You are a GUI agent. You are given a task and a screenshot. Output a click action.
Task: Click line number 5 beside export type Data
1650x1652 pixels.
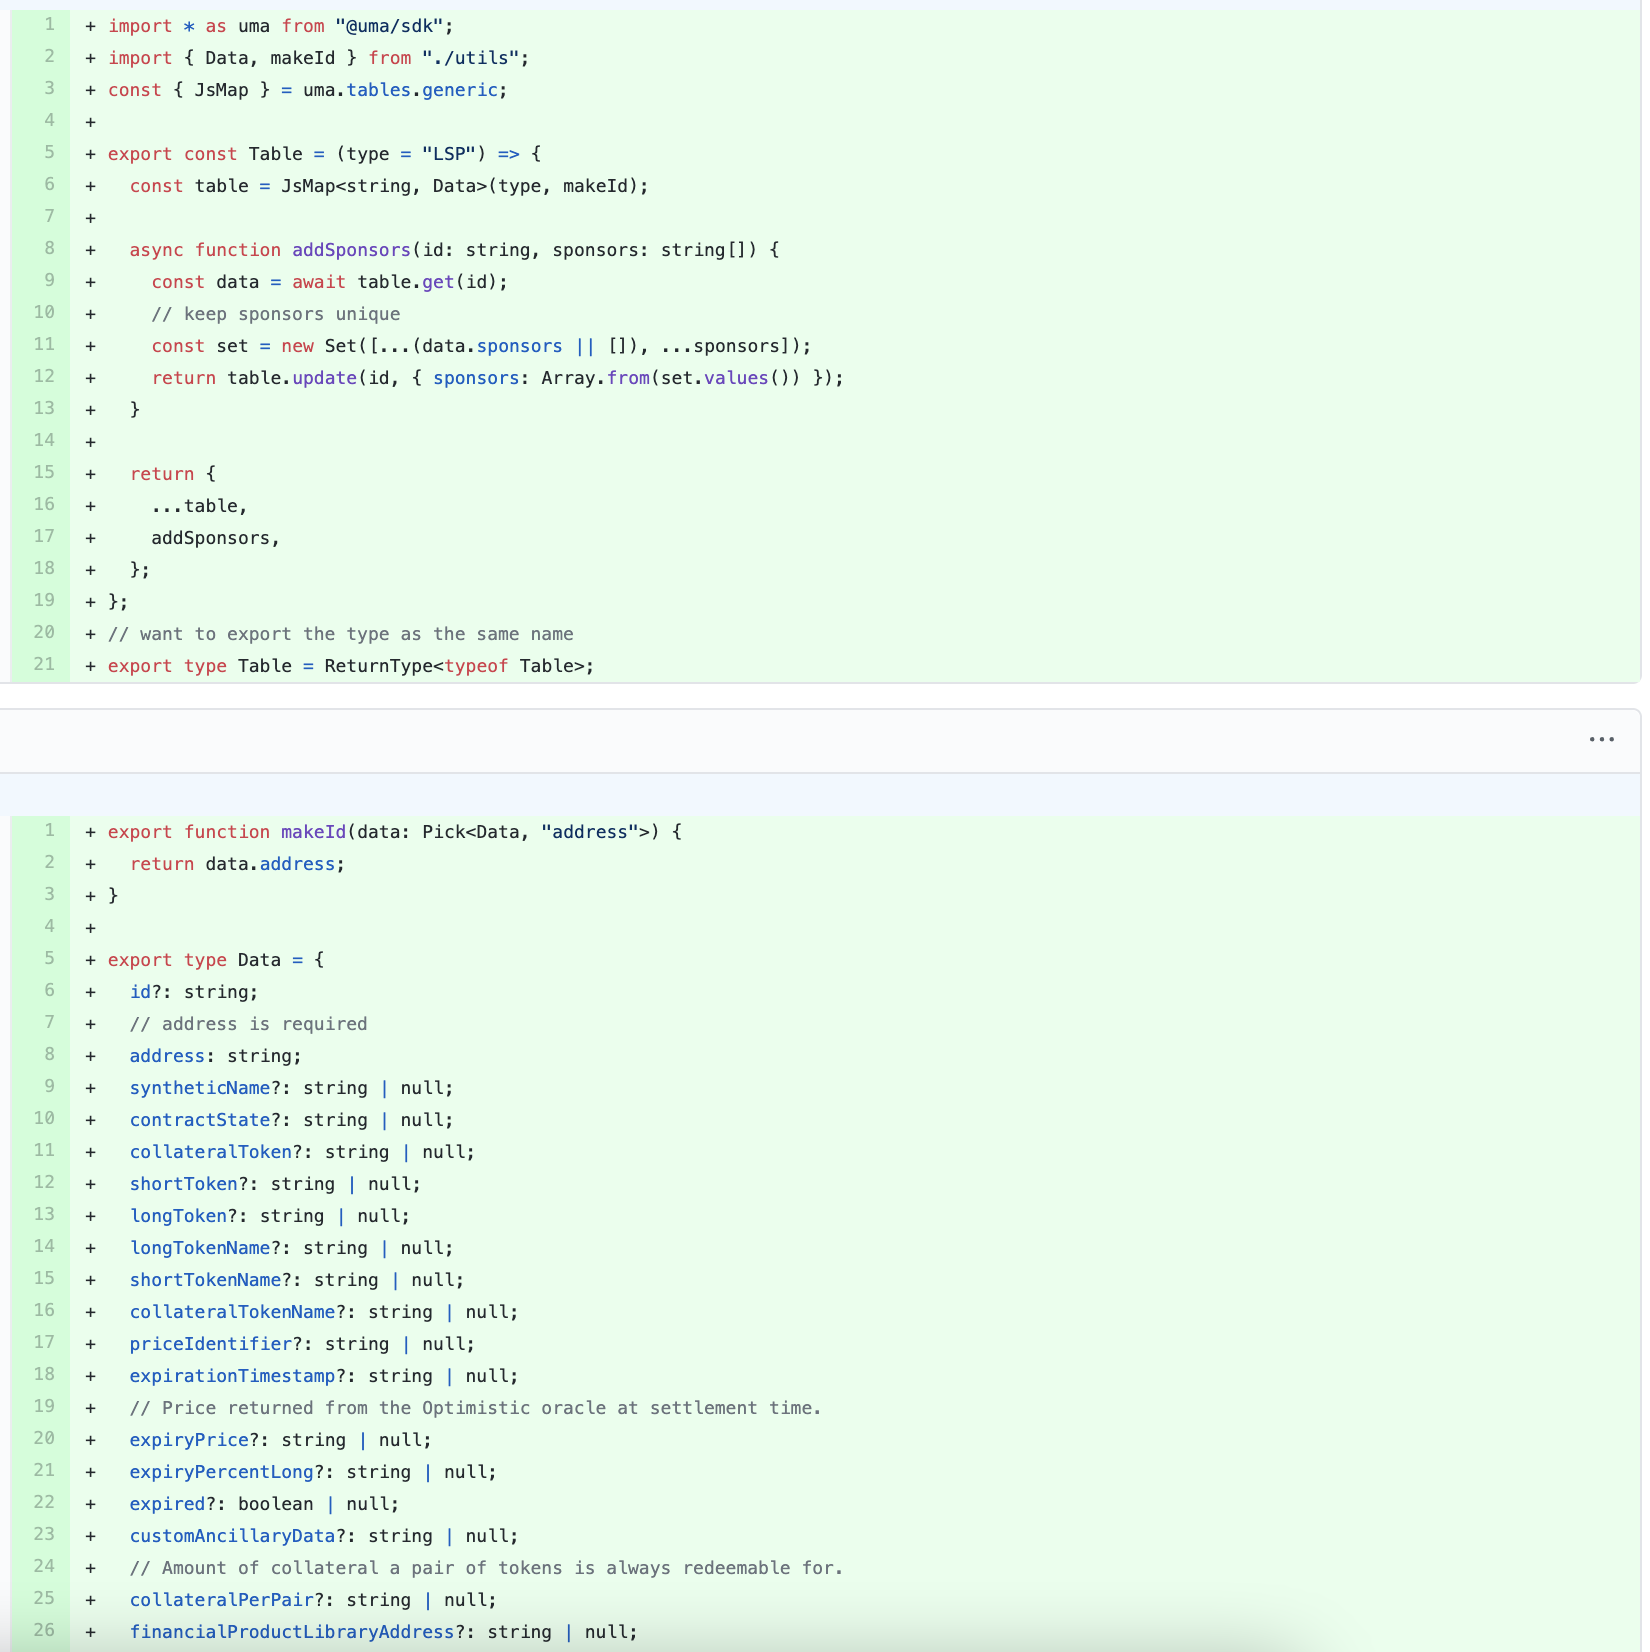pos(49,958)
